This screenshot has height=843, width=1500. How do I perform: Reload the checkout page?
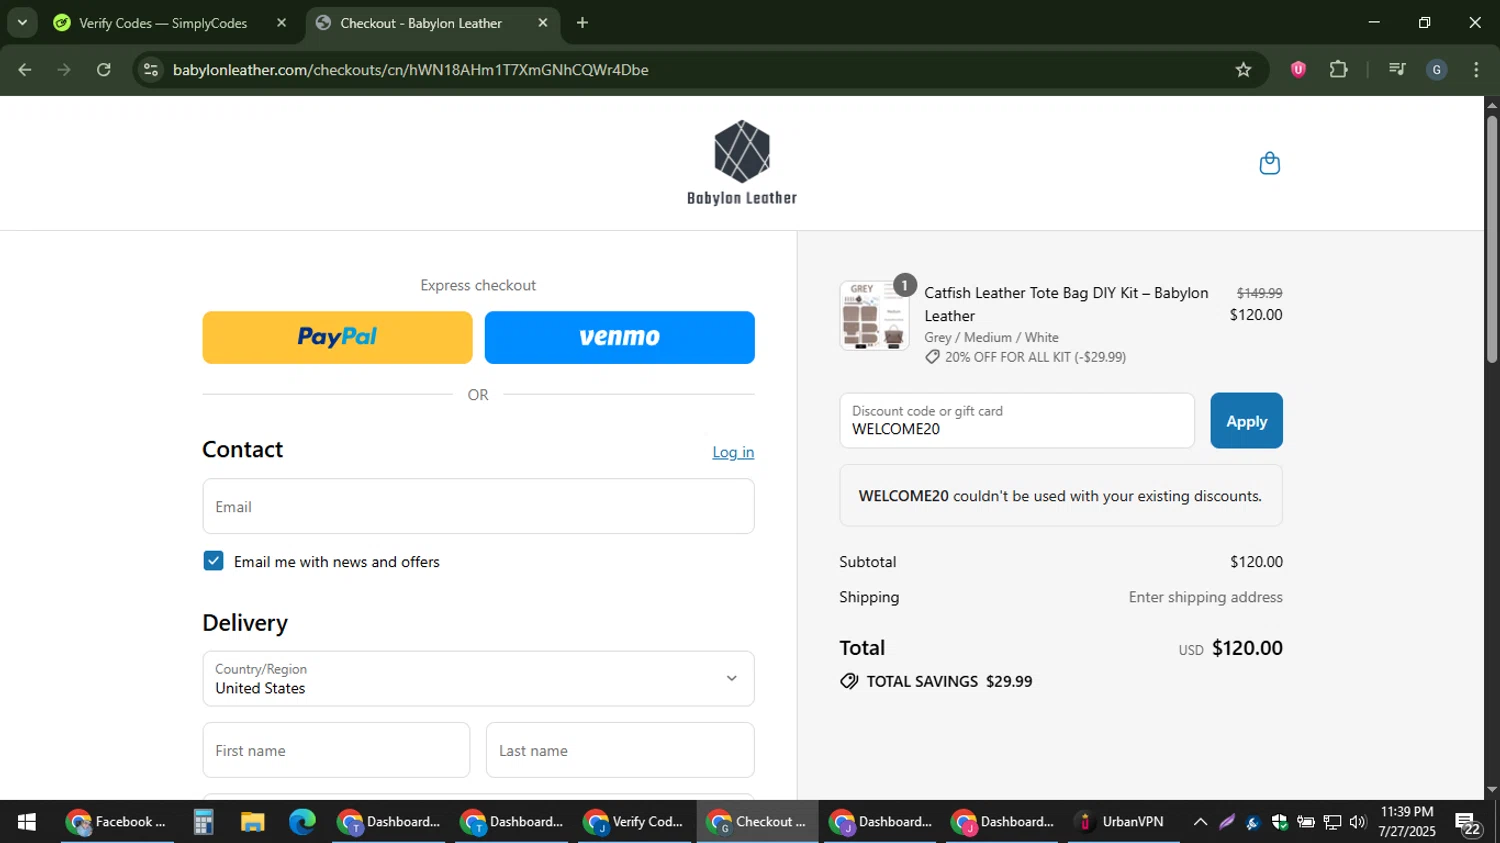point(104,70)
